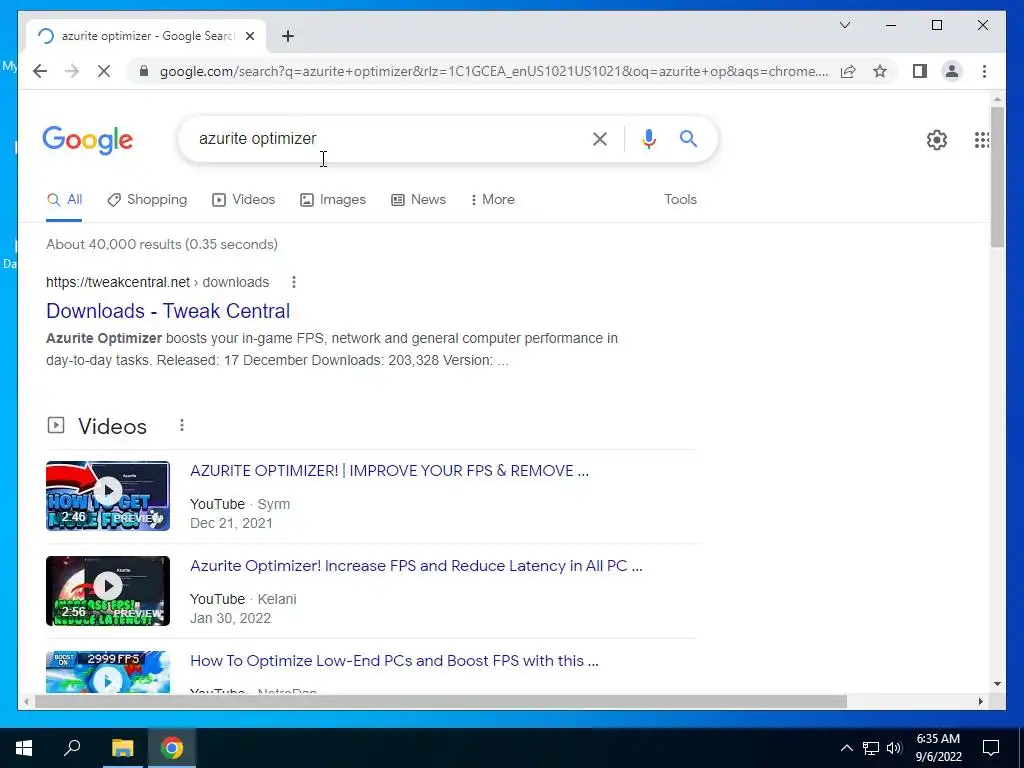Go back to the previous page
This screenshot has height=768, width=1024.
coord(40,71)
